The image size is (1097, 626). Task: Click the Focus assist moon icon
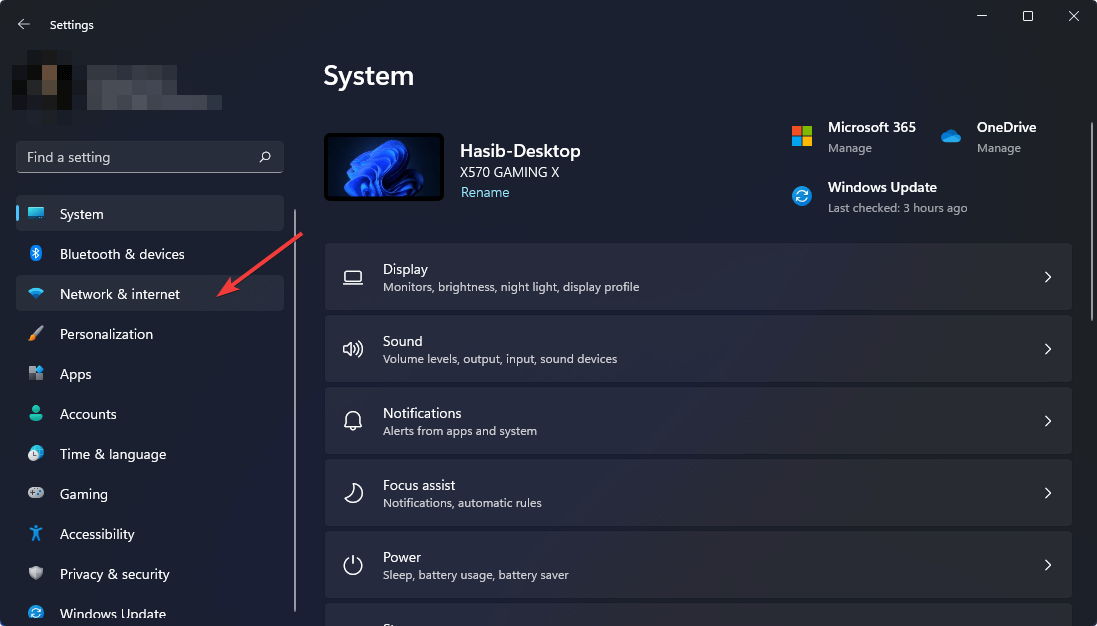(352, 493)
